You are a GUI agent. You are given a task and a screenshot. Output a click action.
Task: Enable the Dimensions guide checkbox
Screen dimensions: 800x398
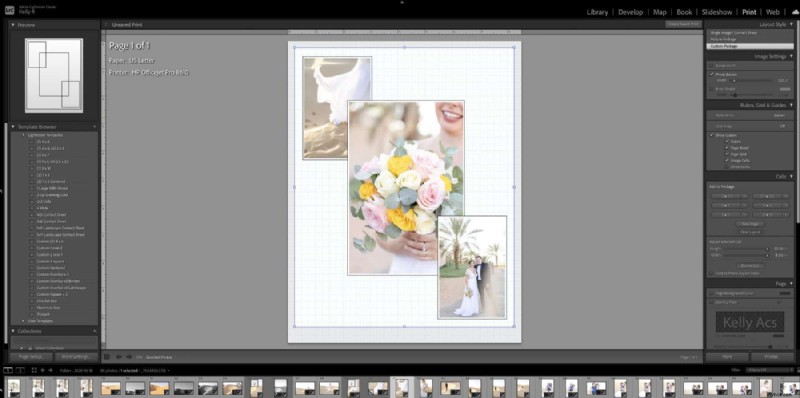pyautogui.click(x=727, y=166)
